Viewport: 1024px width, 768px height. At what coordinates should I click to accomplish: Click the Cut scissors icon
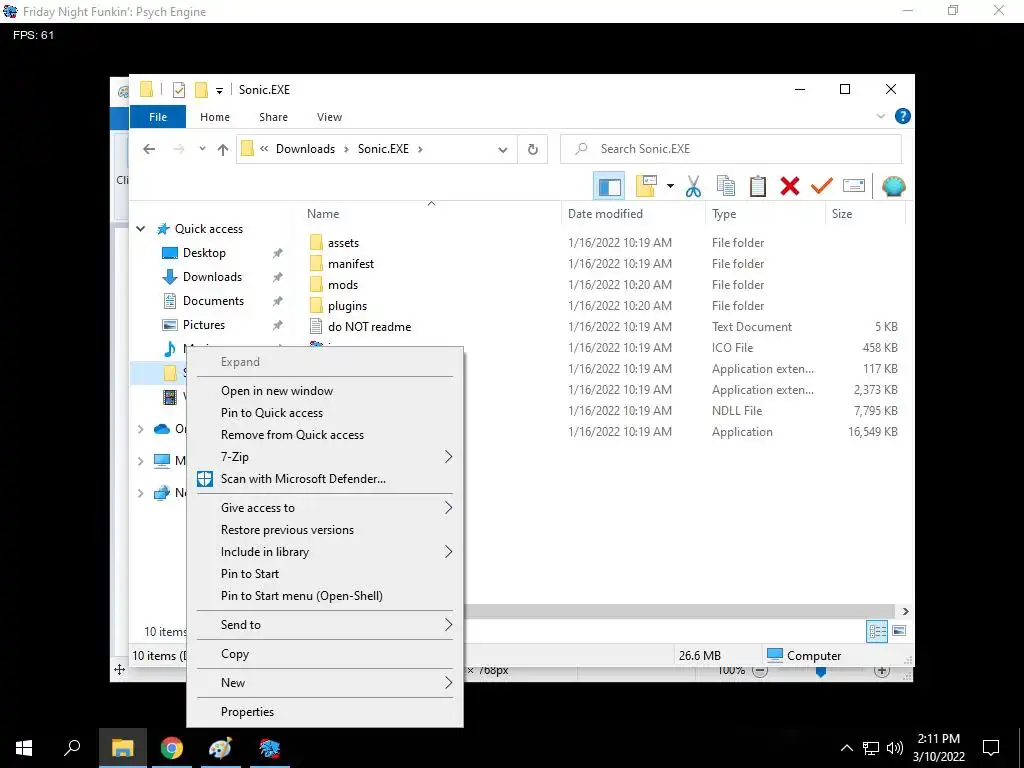[694, 187]
